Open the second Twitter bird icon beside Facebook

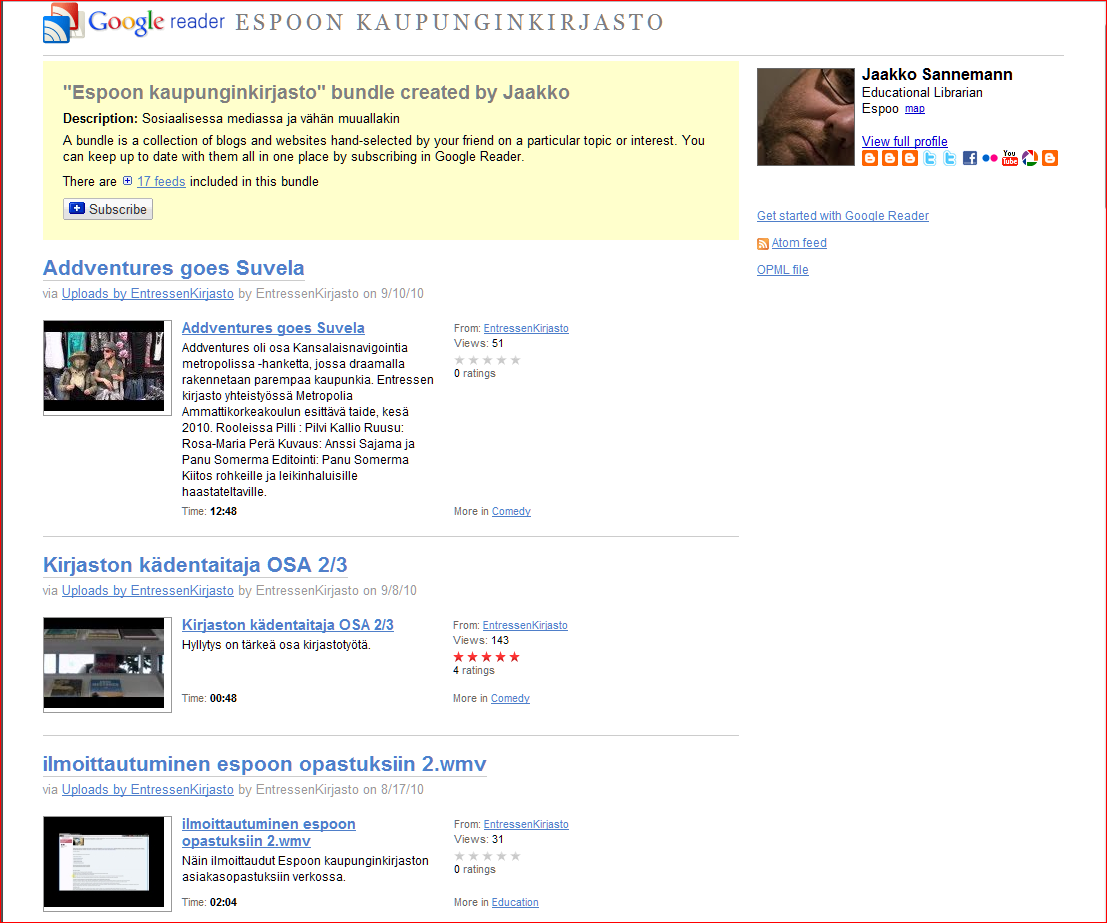pyautogui.click(x=950, y=158)
